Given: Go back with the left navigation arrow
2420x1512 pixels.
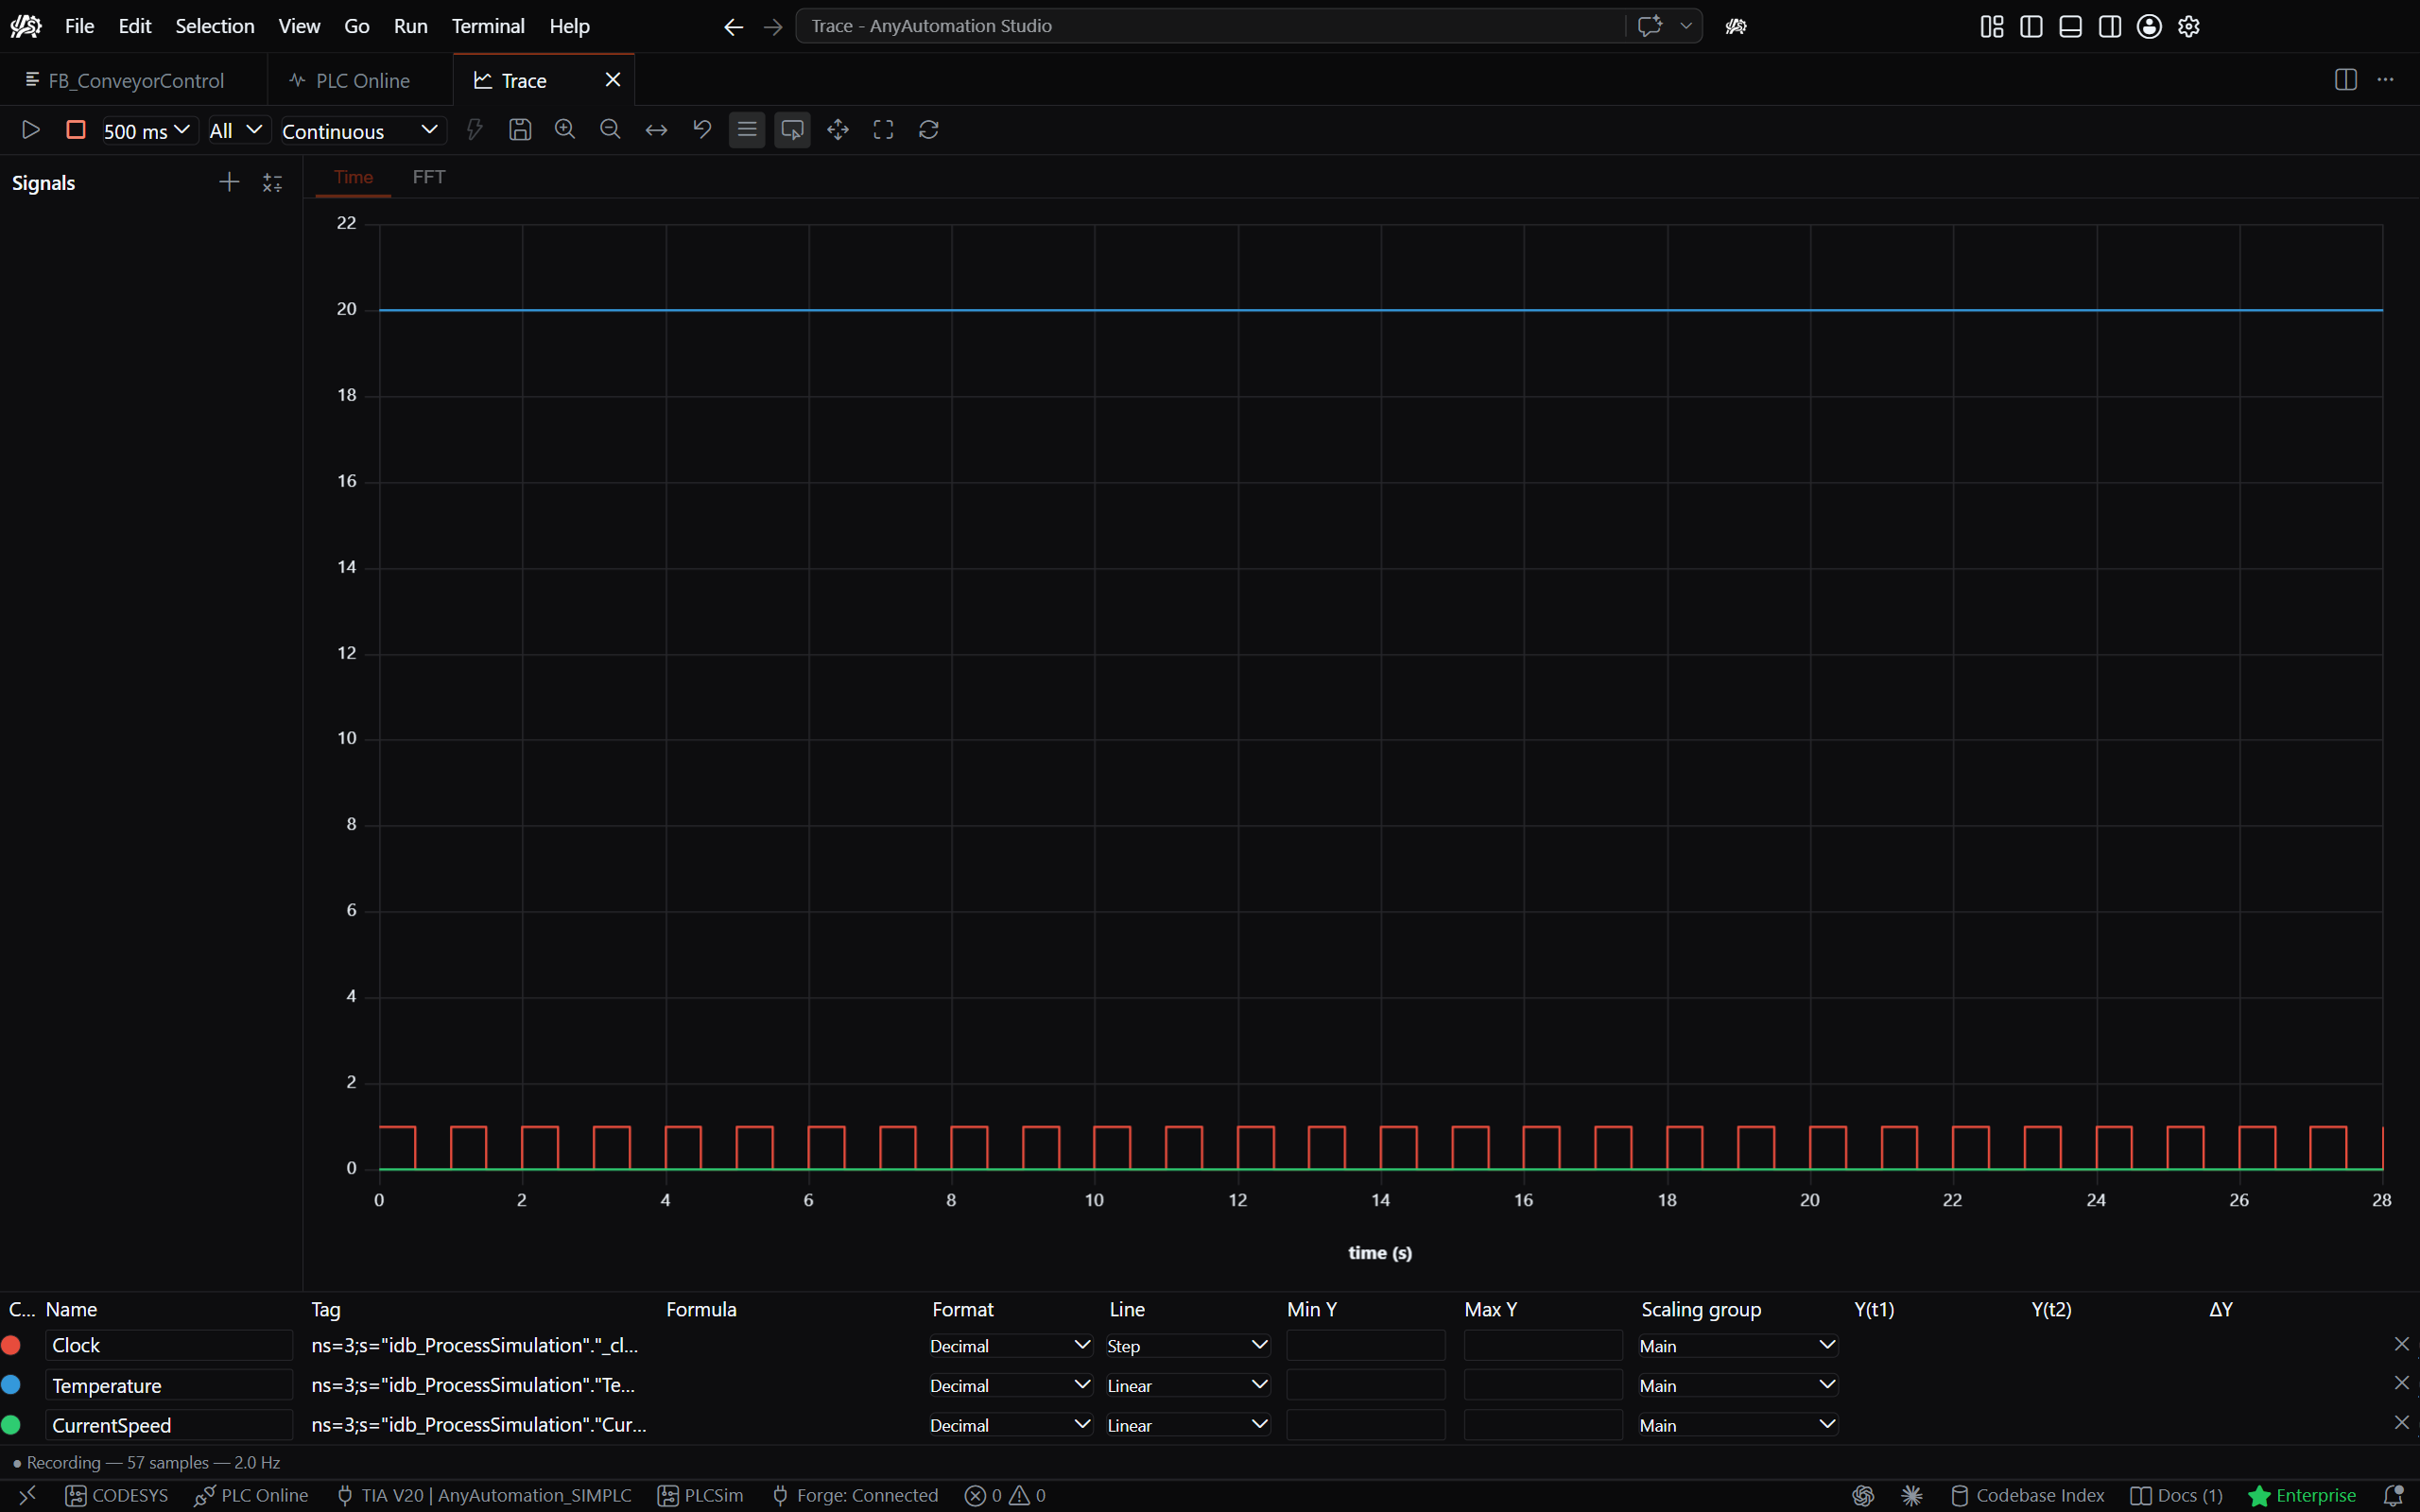Looking at the screenshot, I should (733, 27).
